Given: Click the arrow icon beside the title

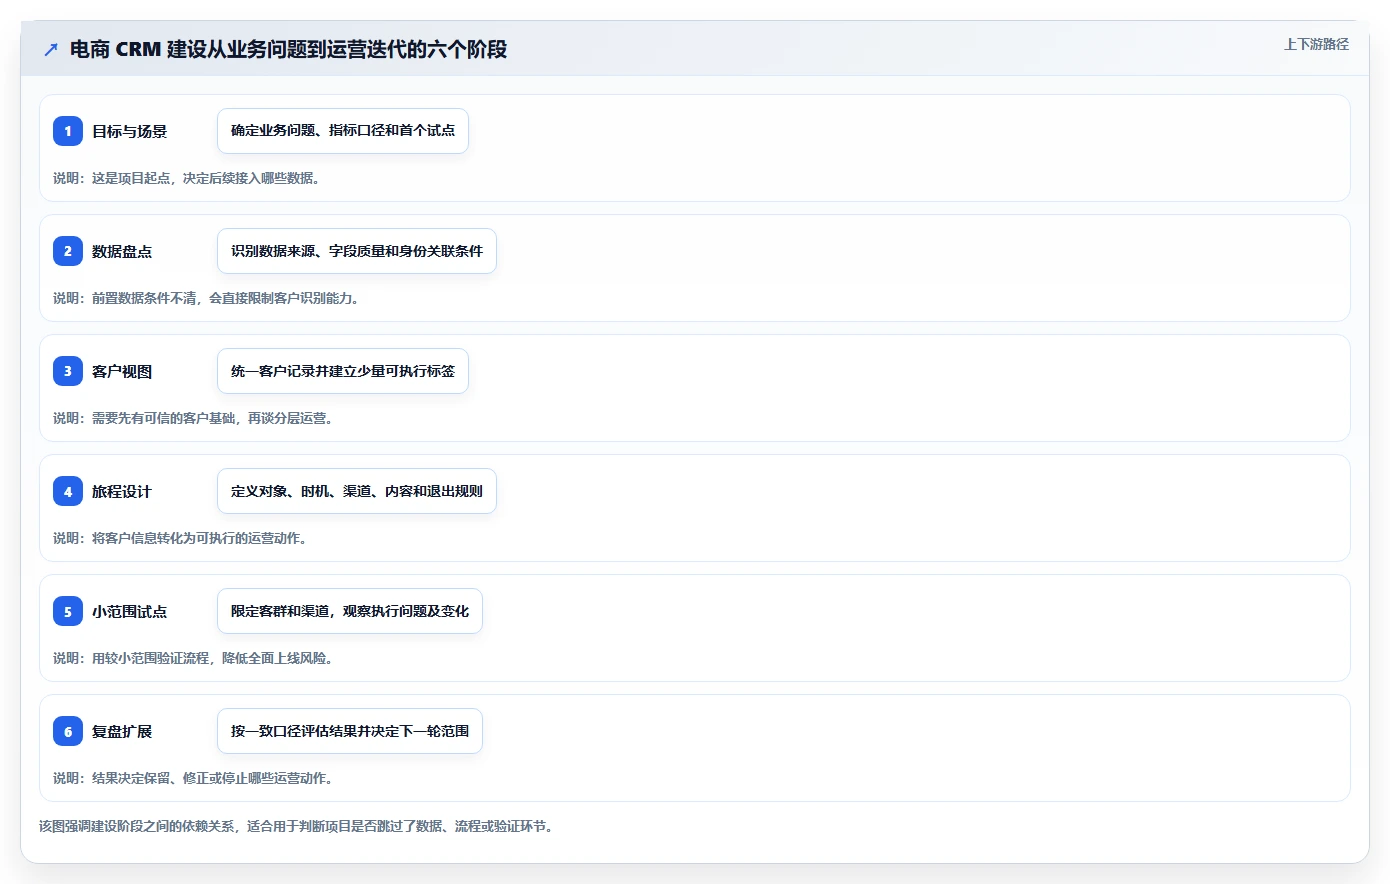Looking at the screenshot, I should click(x=51, y=49).
